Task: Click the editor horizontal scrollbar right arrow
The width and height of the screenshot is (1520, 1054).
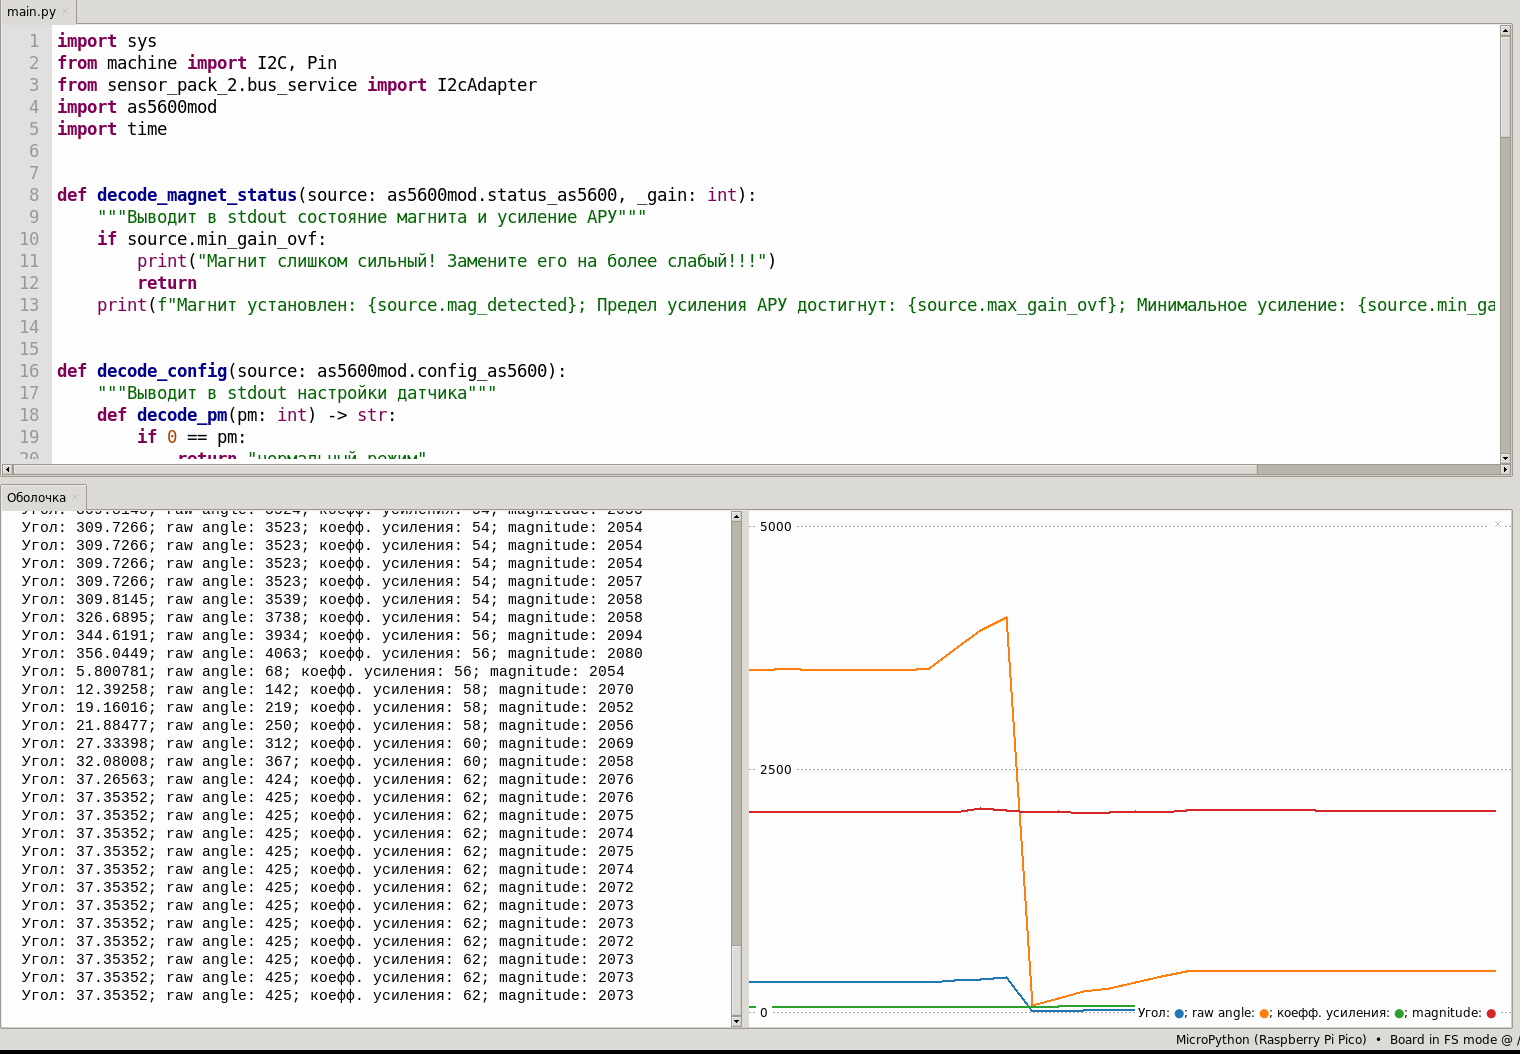Action: 1505,469
